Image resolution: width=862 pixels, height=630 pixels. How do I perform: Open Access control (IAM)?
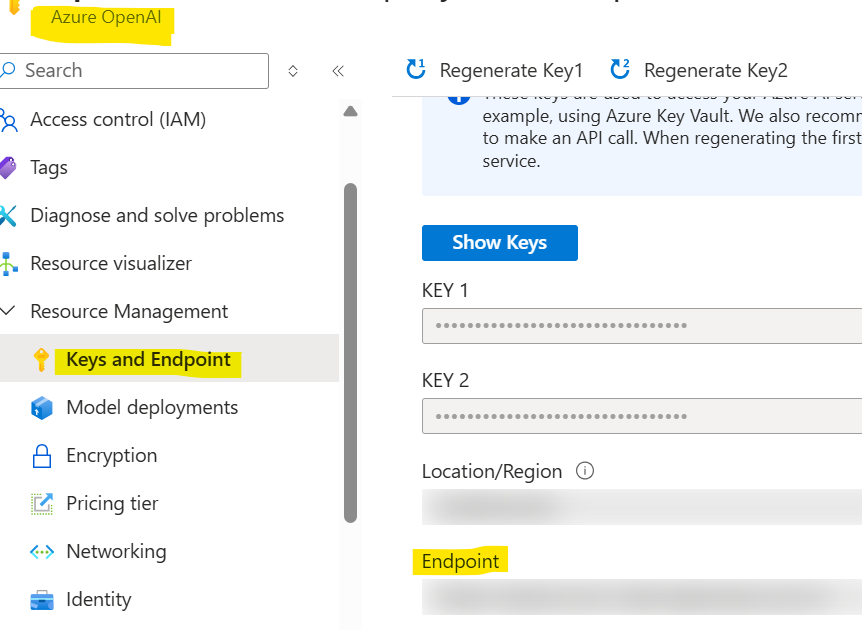click(118, 119)
